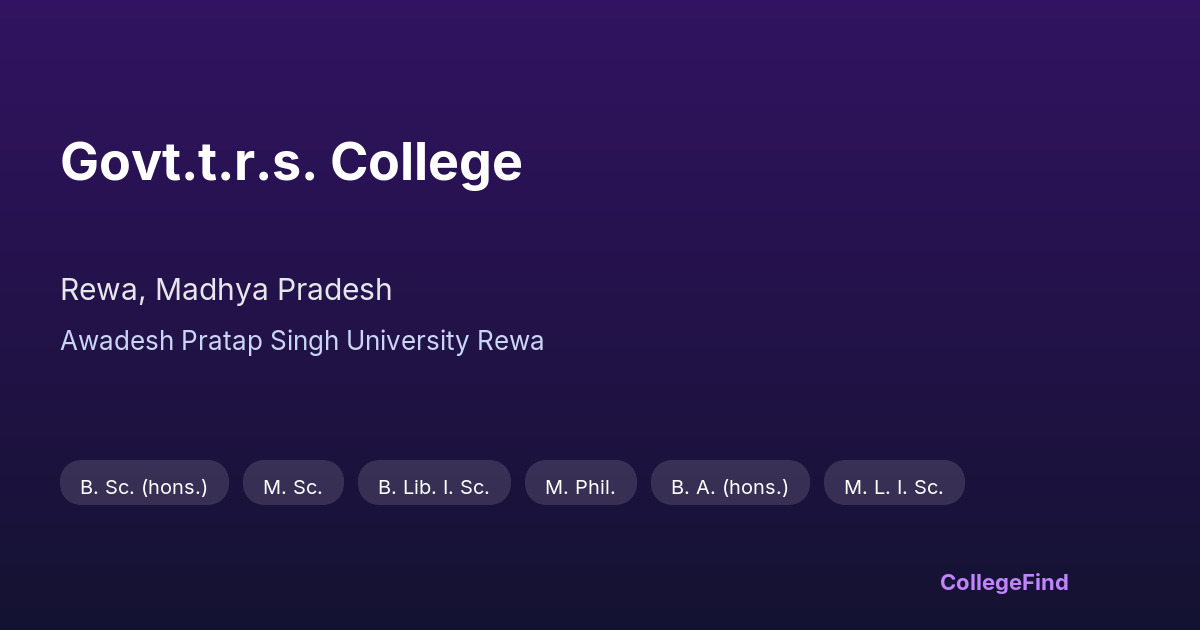Image resolution: width=1200 pixels, height=630 pixels.
Task: Click the Govt.t.r.s. College heading
Action: point(291,161)
